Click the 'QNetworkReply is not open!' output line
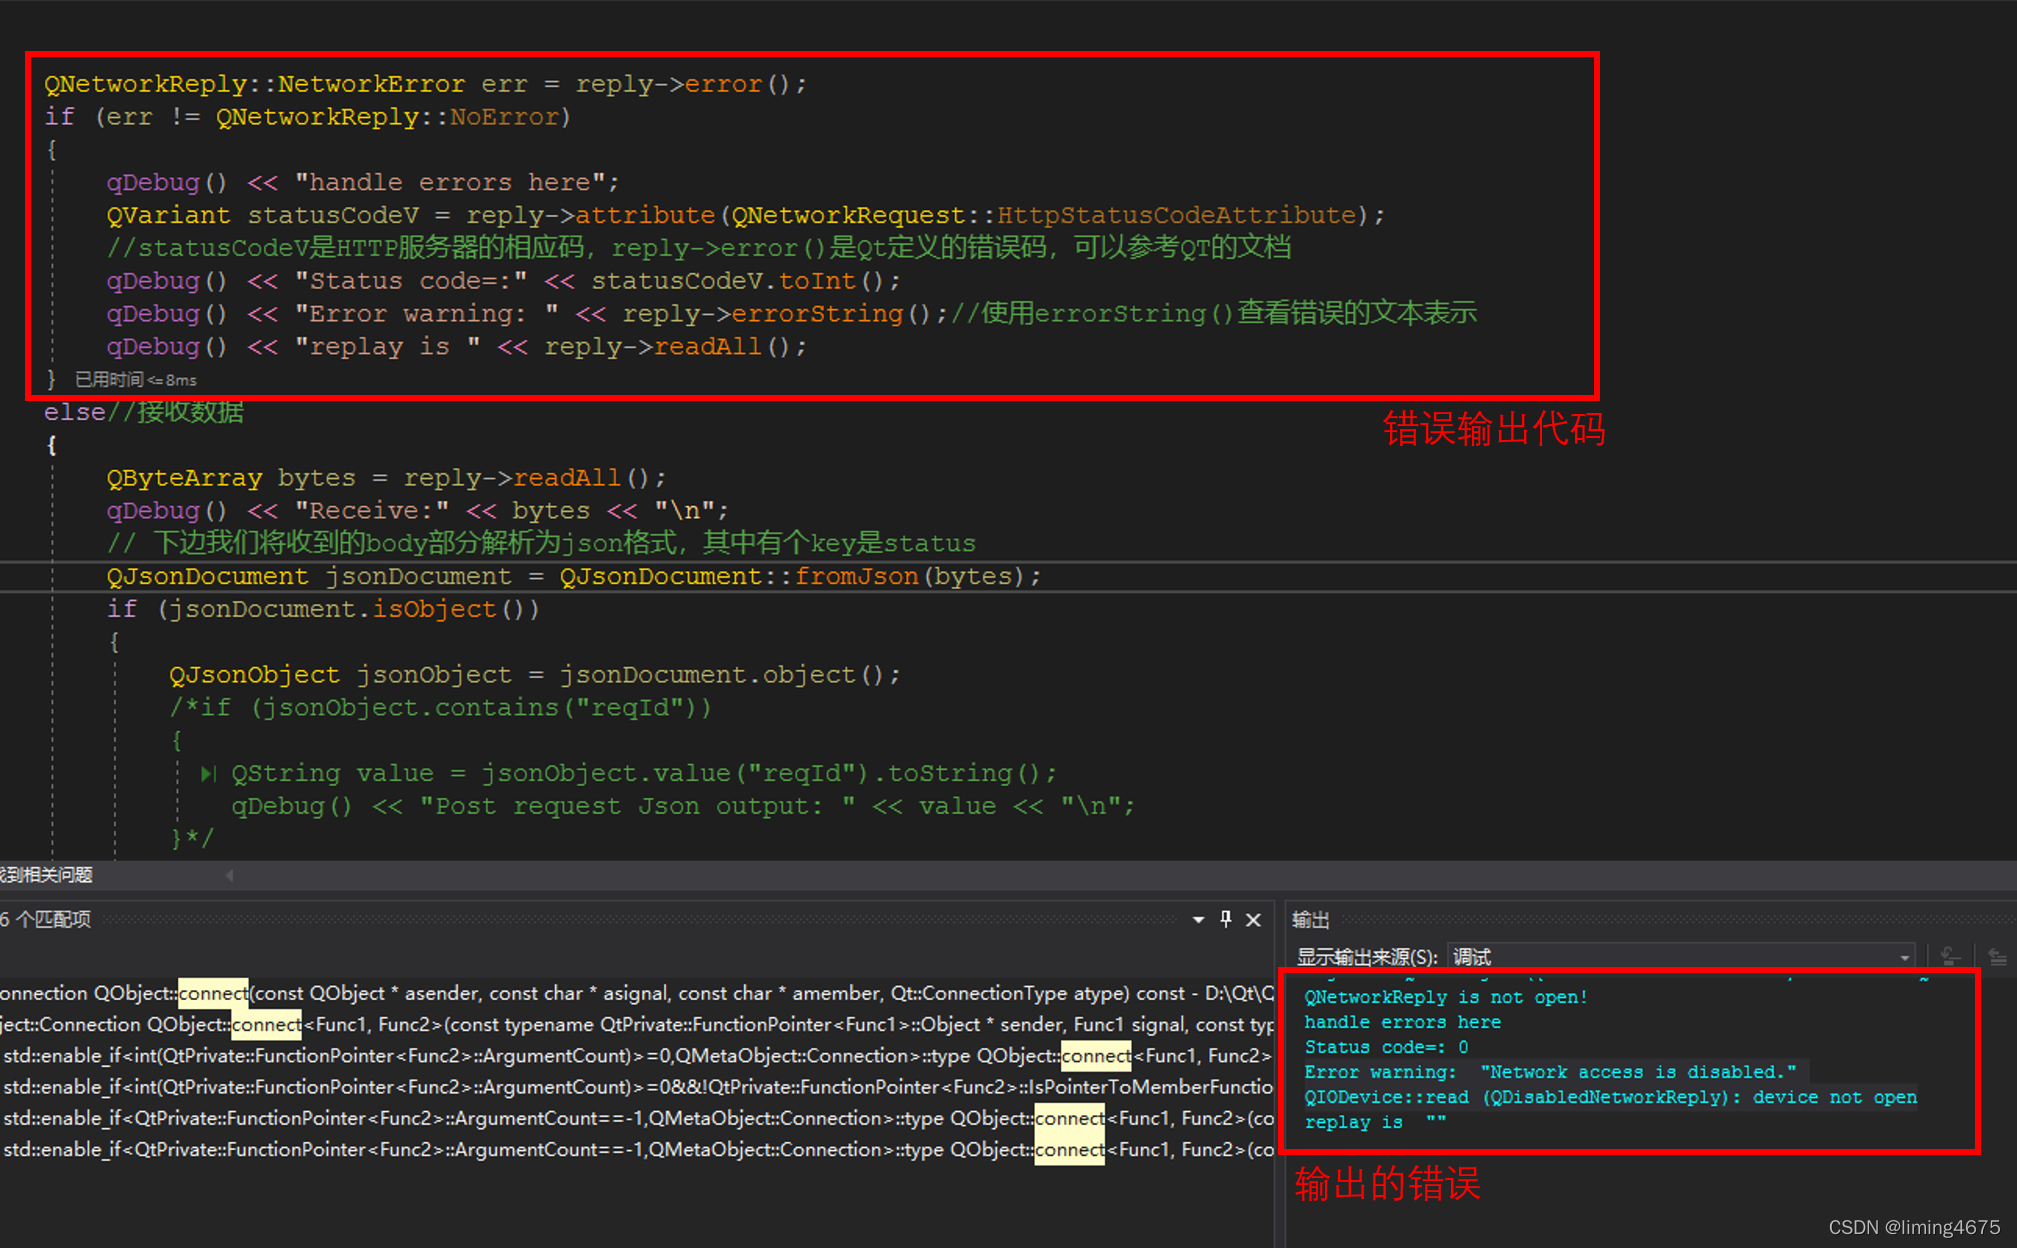Viewport: 2017px width, 1248px height. (x=1445, y=997)
